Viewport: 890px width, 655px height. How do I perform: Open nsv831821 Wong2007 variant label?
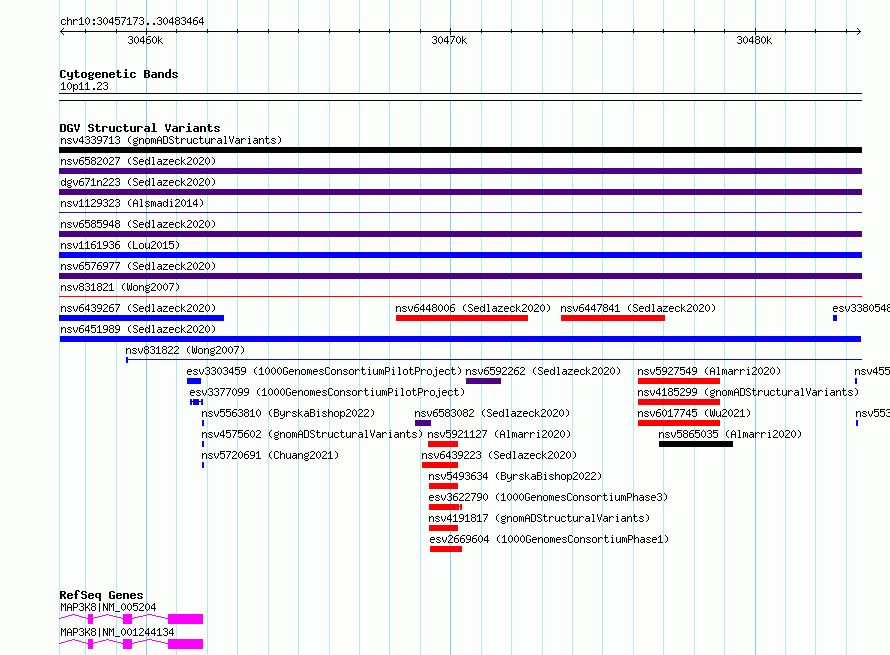(120, 287)
